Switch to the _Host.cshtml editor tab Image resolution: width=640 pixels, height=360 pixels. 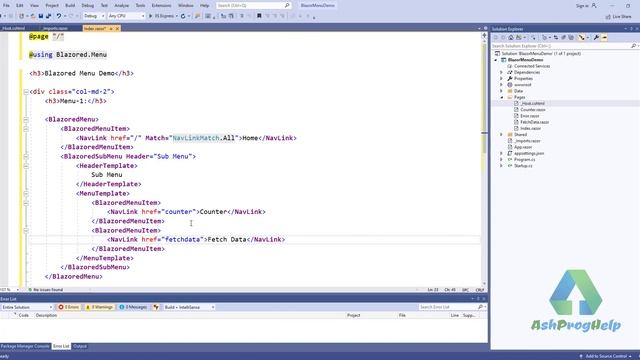pos(13,29)
